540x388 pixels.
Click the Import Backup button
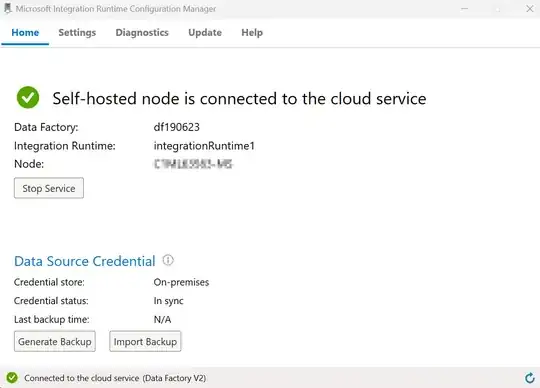(x=145, y=342)
